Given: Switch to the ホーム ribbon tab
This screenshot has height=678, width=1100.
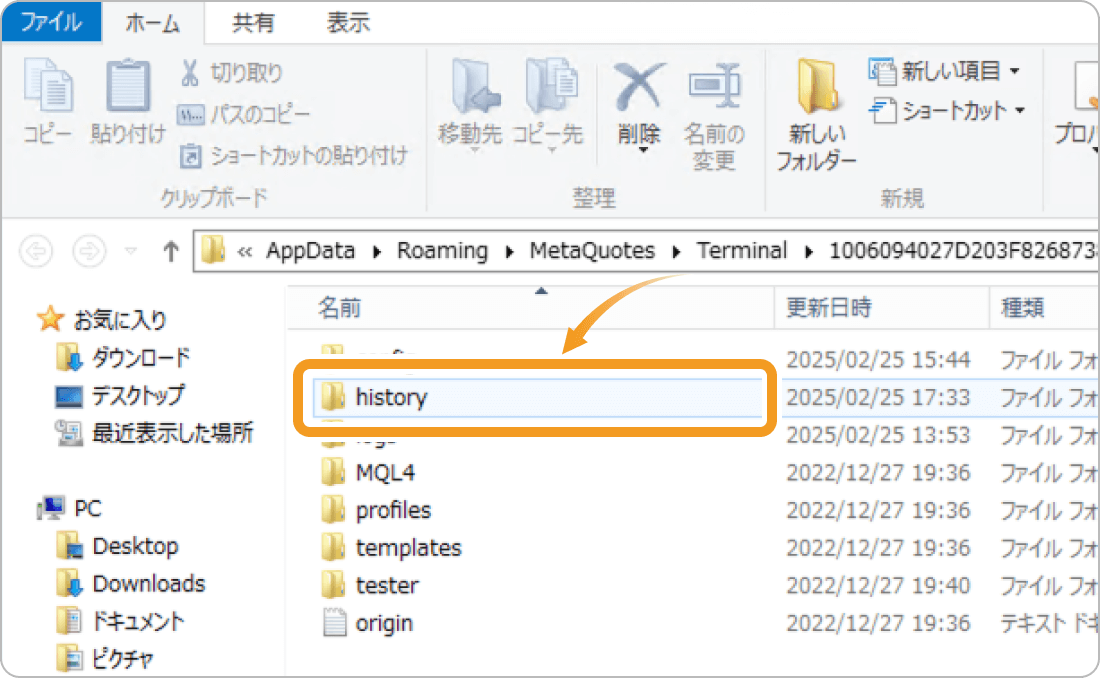Looking at the screenshot, I should click(x=153, y=23).
